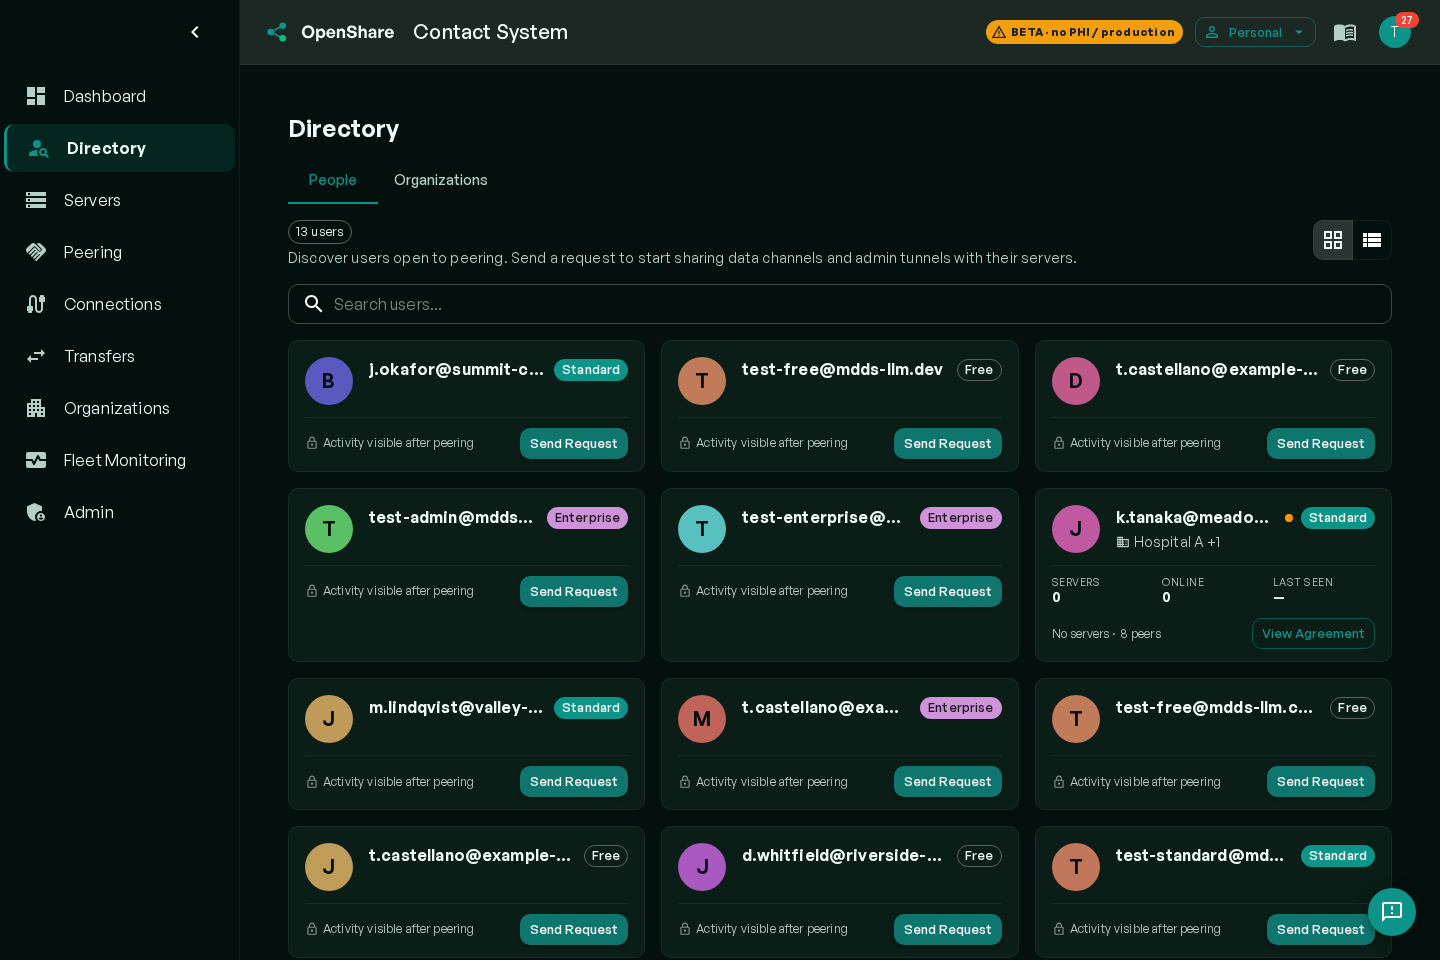Viewport: 1440px width, 960px height.
Task: Click the Standard badge on j.okafor card
Action: click(591, 370)
